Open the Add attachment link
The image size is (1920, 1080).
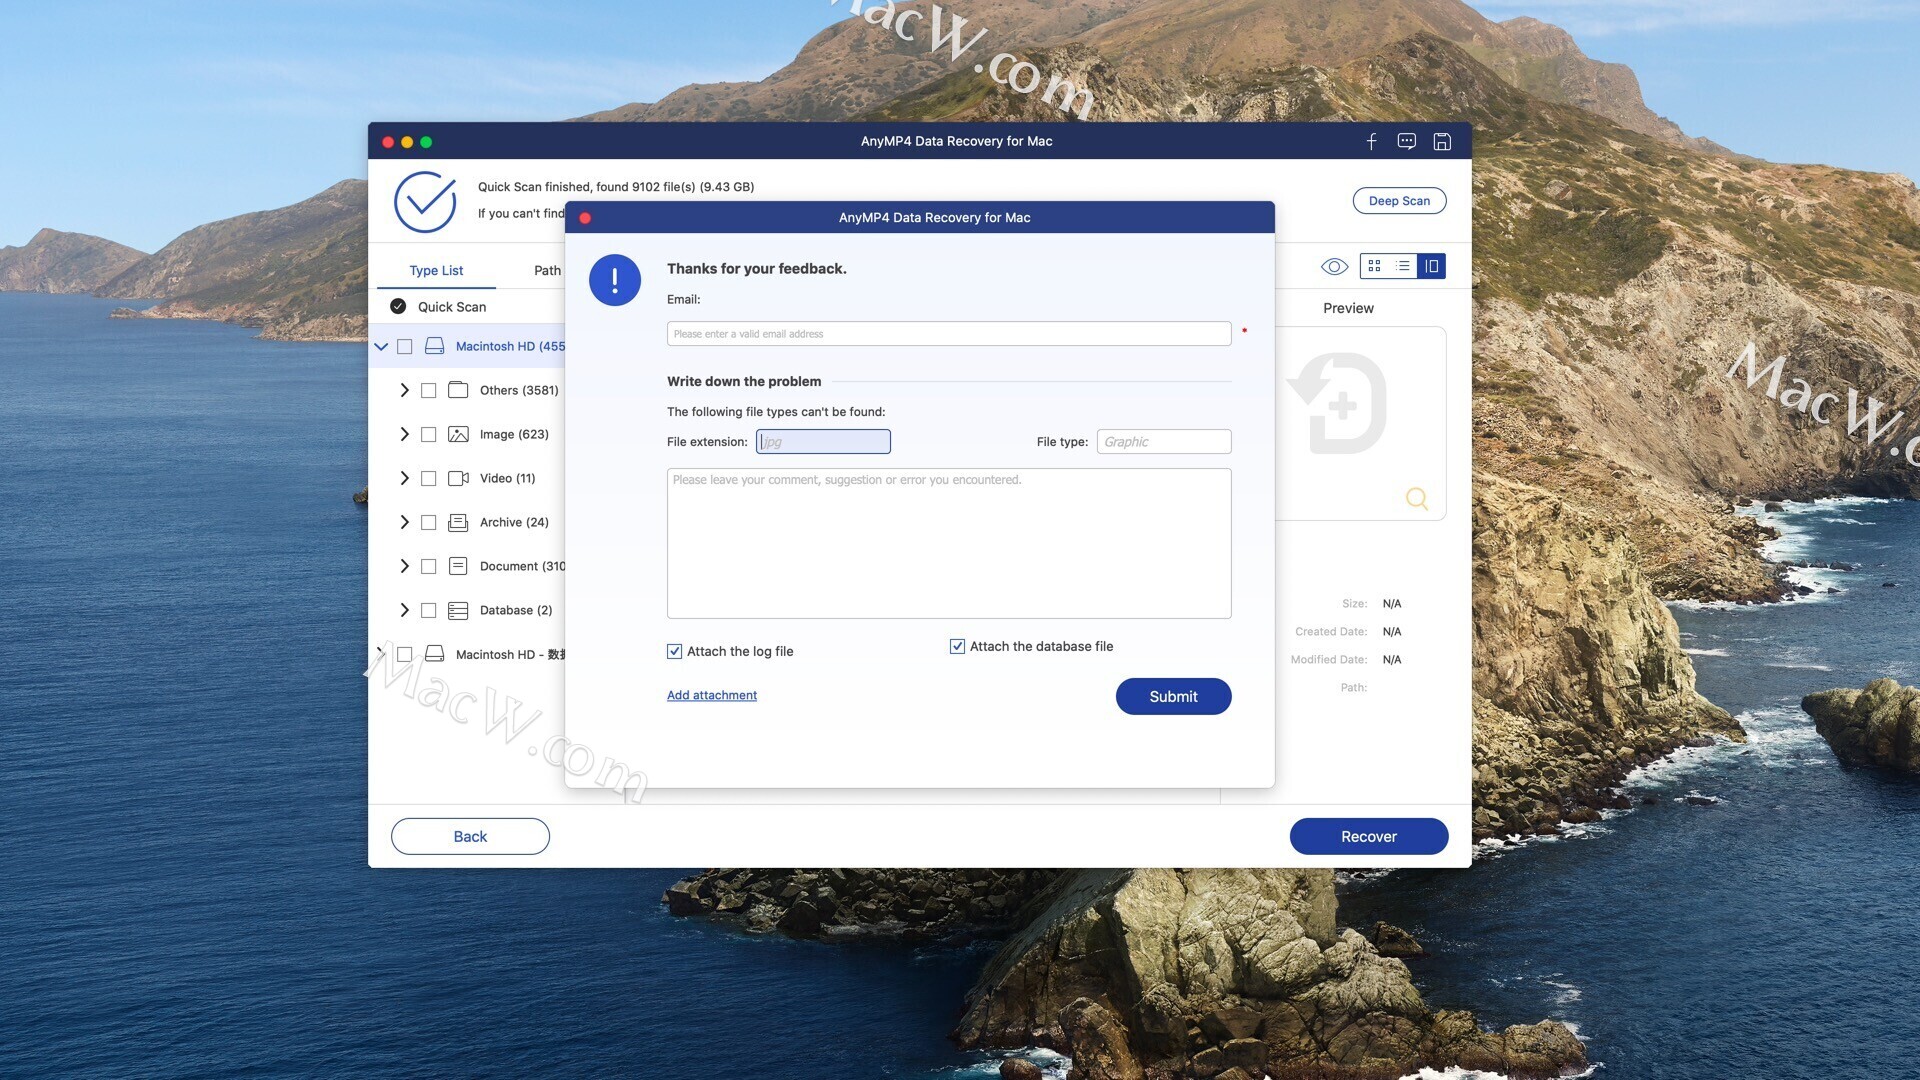click(712, 695)
